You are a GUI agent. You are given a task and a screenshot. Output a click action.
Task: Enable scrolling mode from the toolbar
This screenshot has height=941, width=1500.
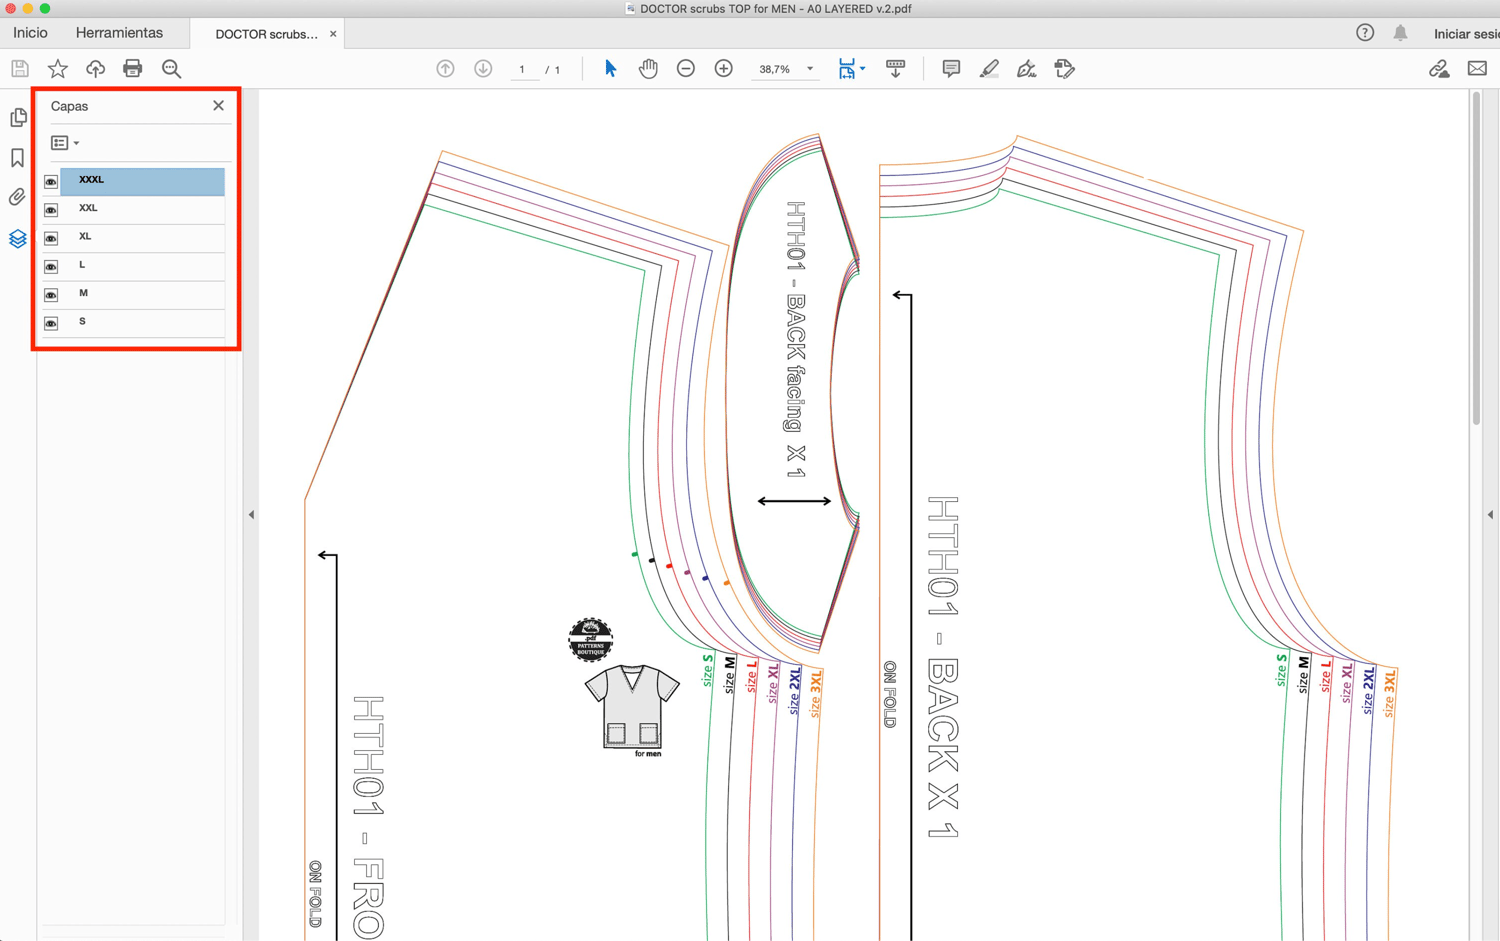coord(896,69)
